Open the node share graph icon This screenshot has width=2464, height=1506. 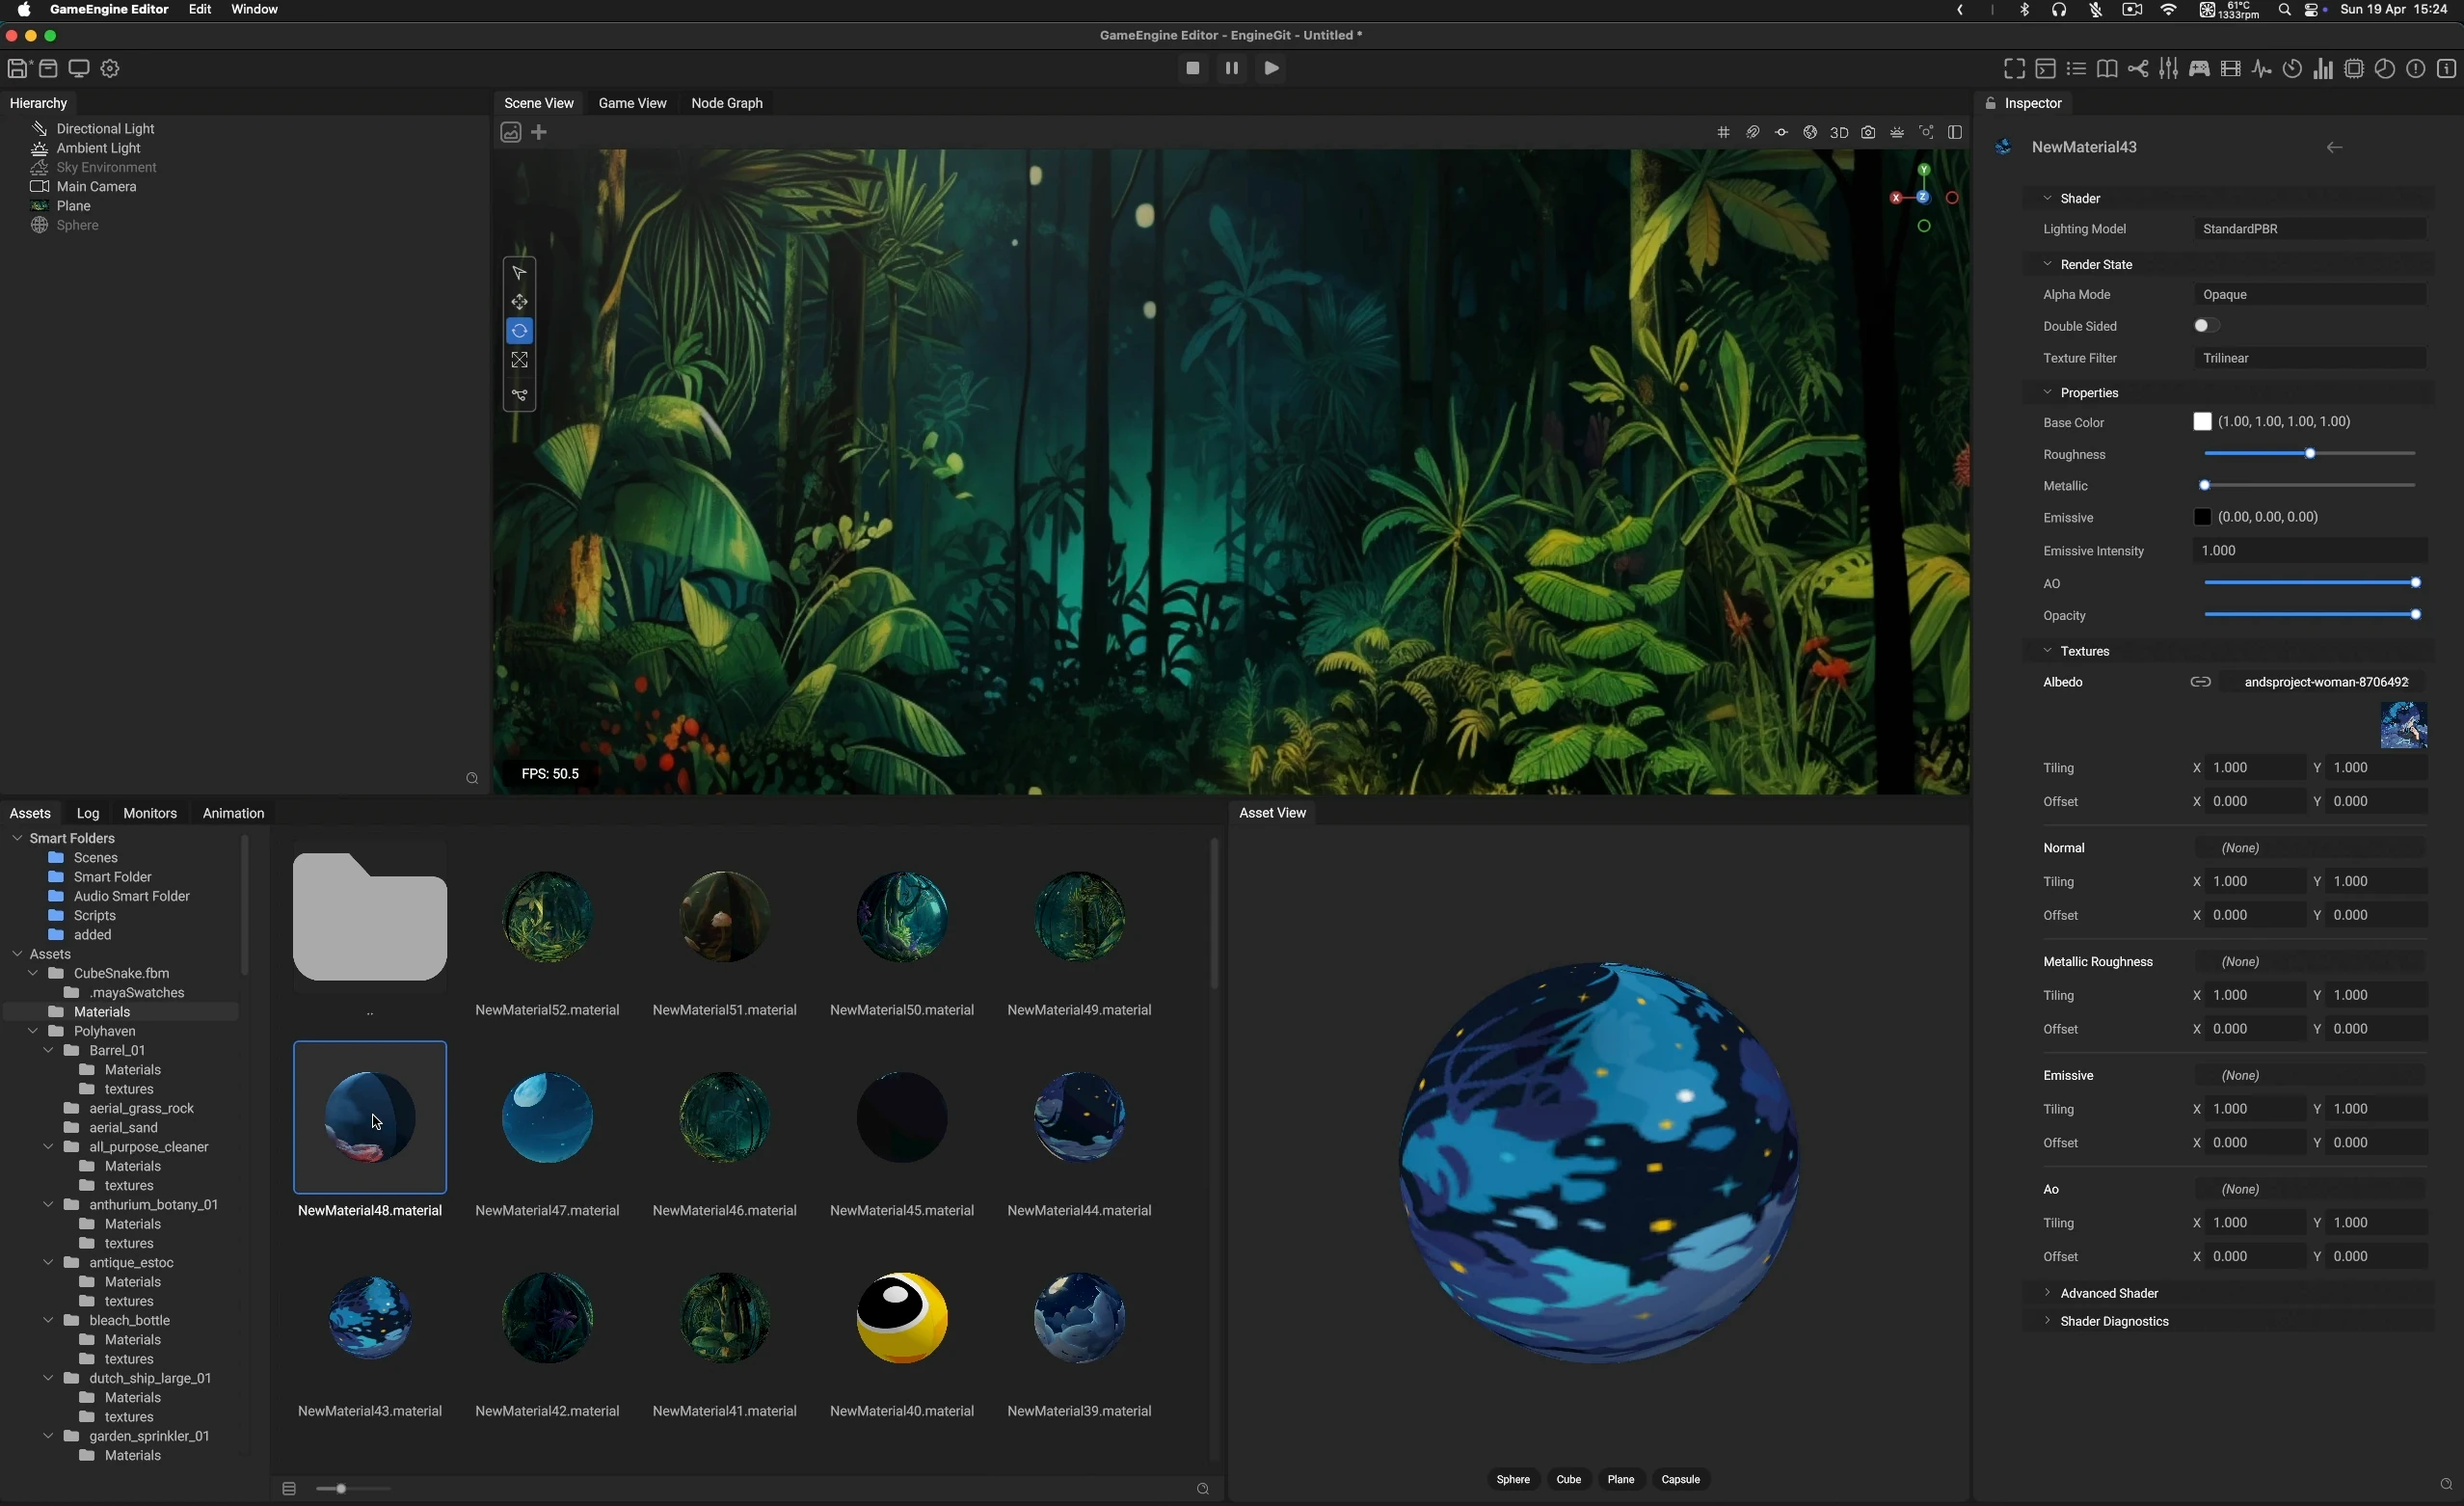click(x=2138, y=69)
